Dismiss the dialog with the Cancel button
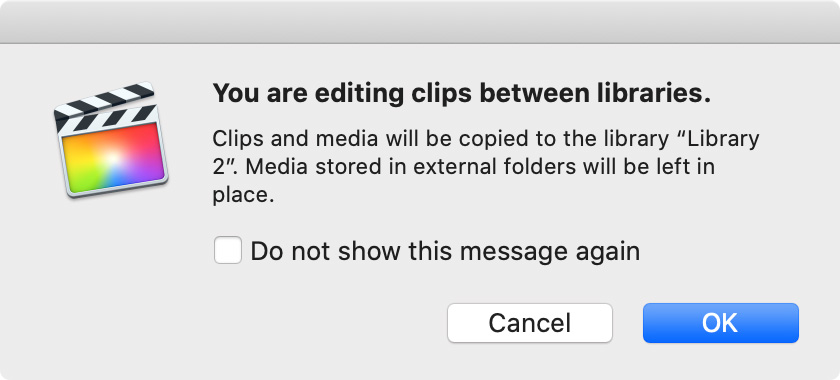Viewport: 840px width, 380px height. 530,323
